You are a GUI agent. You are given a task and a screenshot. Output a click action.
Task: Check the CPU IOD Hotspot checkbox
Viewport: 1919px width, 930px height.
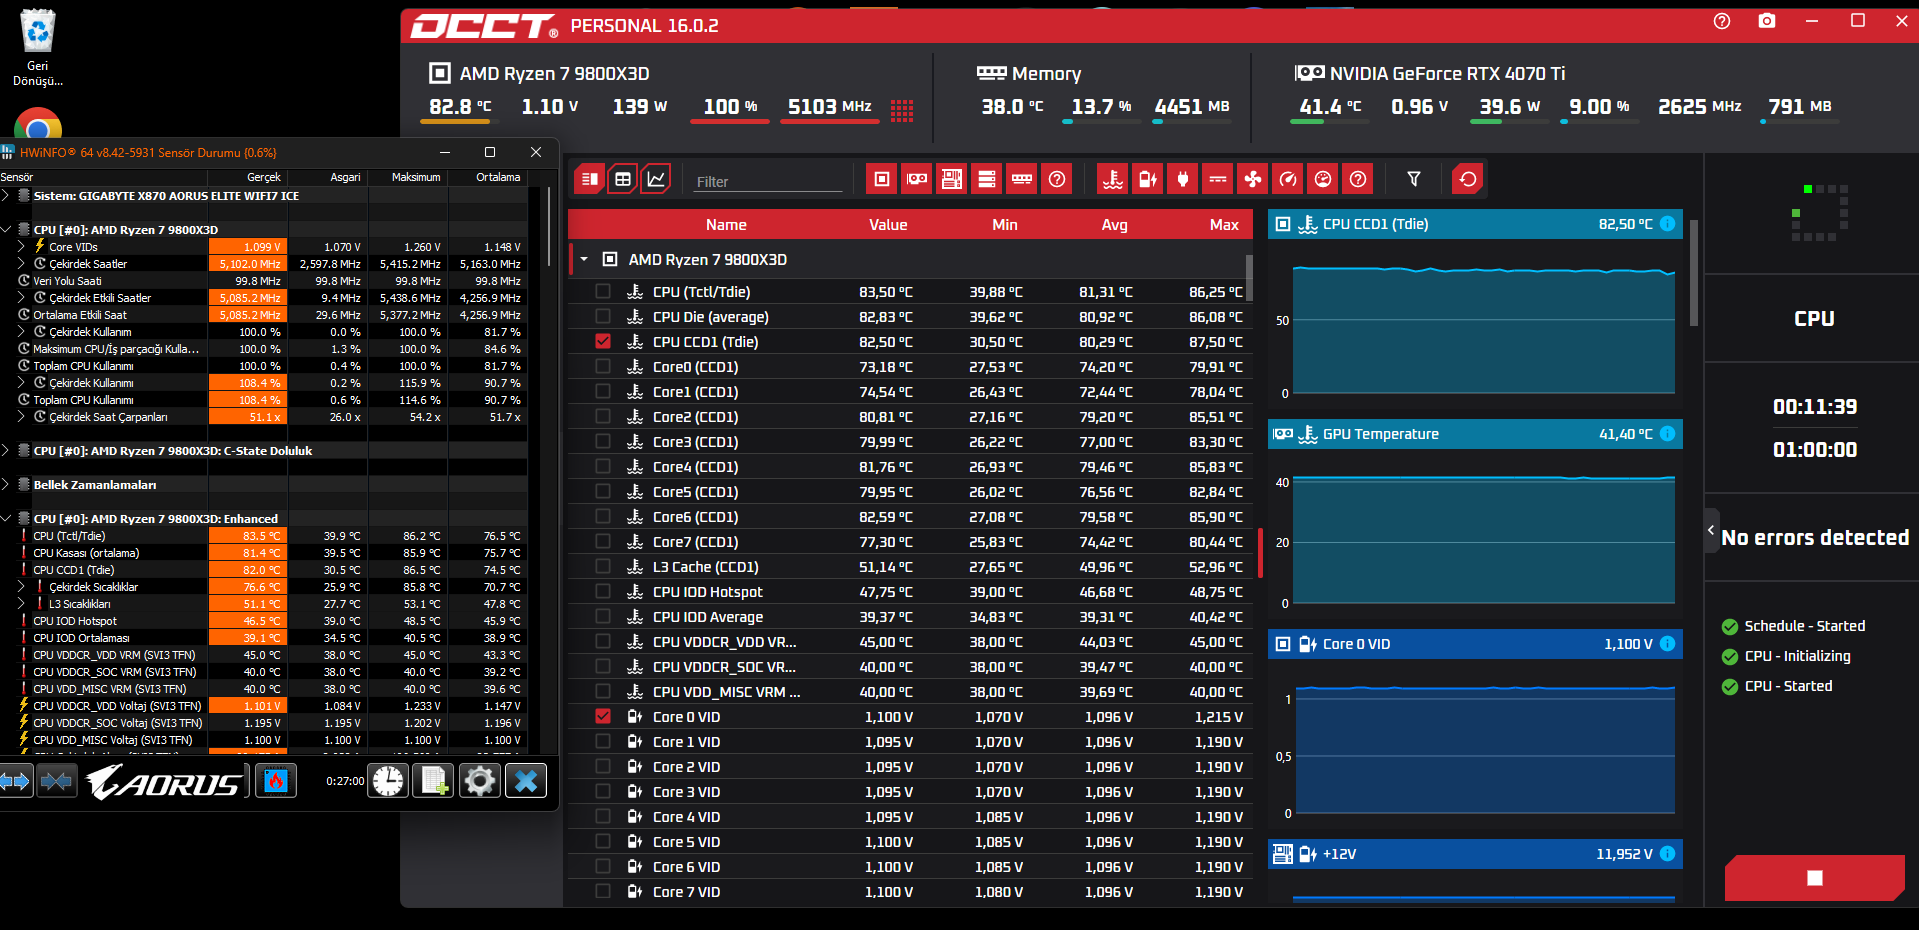click(602, 591)
